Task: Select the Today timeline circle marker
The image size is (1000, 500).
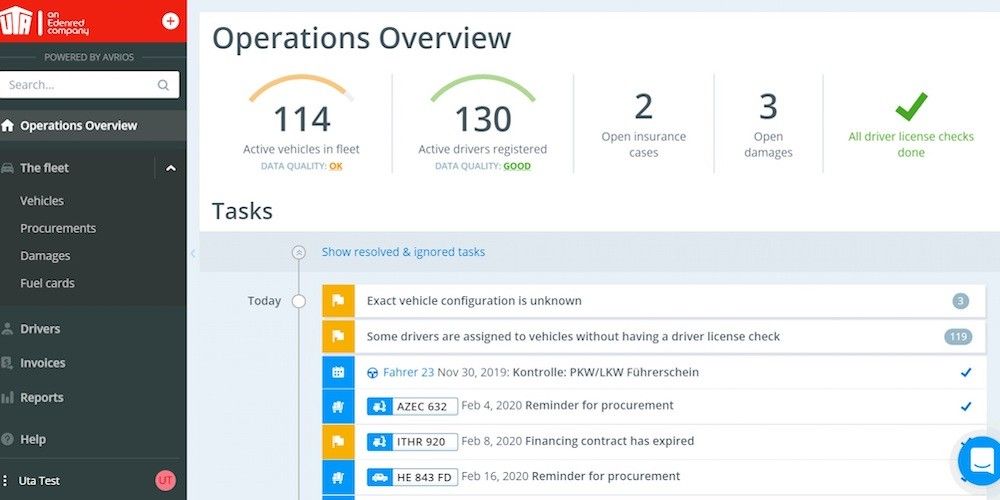Action: [x=298, y=301]
